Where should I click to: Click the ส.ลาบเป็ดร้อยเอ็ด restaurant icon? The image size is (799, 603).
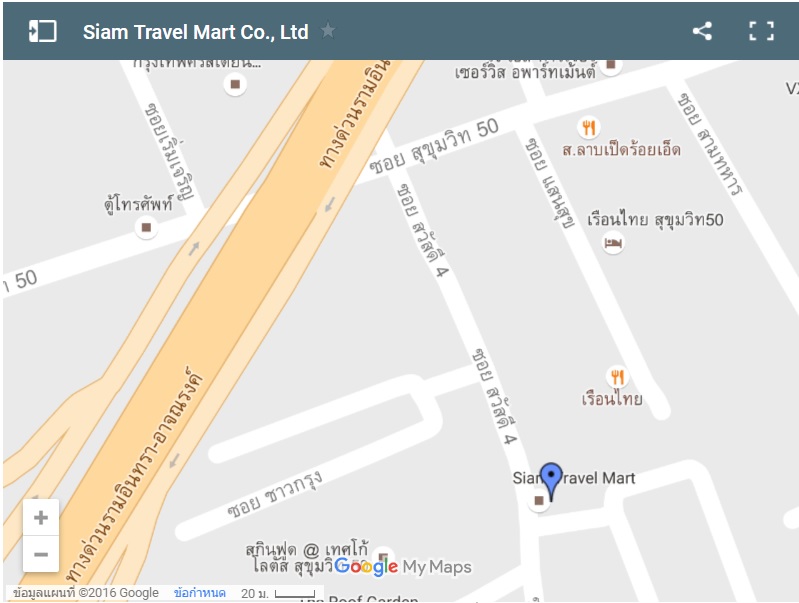pos(589,127)
